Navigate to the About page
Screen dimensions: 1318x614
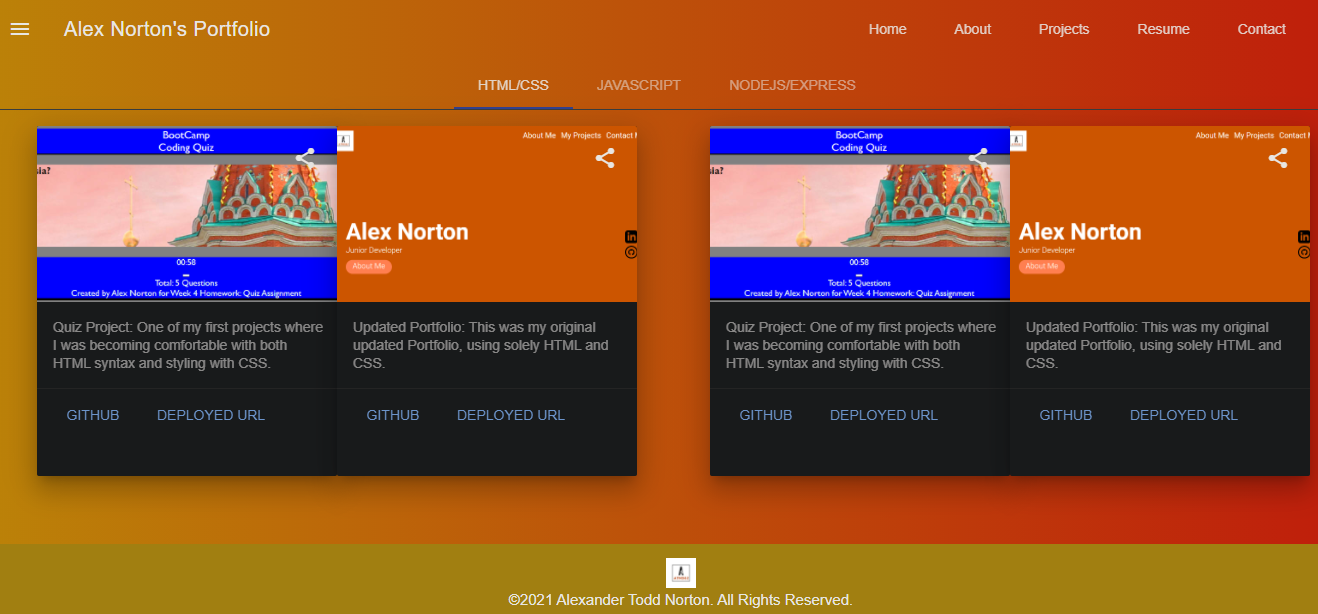pos(972,29)
